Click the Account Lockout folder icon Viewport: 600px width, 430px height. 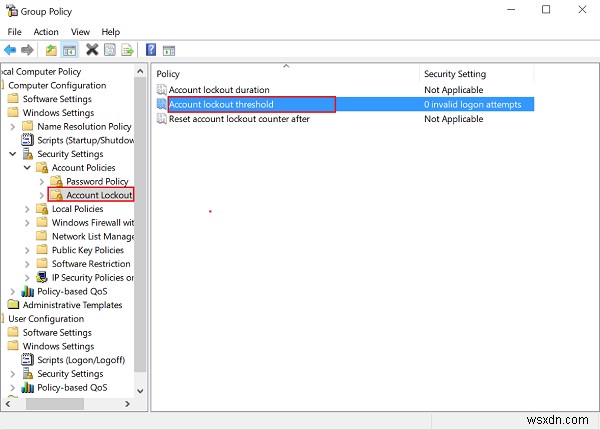(x=57, y=195)
